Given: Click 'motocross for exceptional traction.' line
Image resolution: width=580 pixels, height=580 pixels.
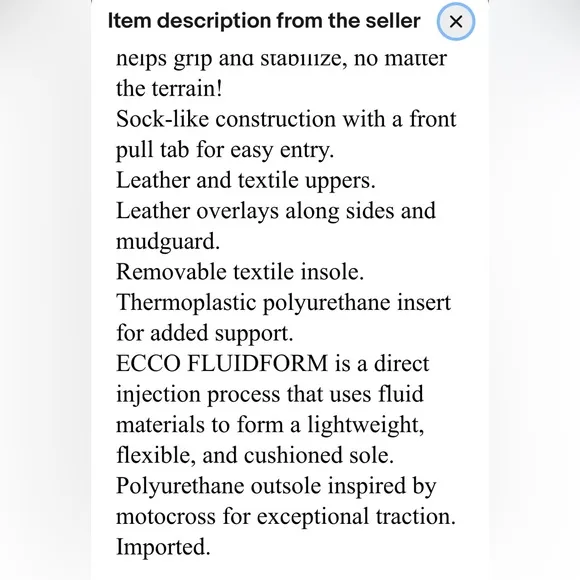Looking at the screenshot, I should point(286,517).
